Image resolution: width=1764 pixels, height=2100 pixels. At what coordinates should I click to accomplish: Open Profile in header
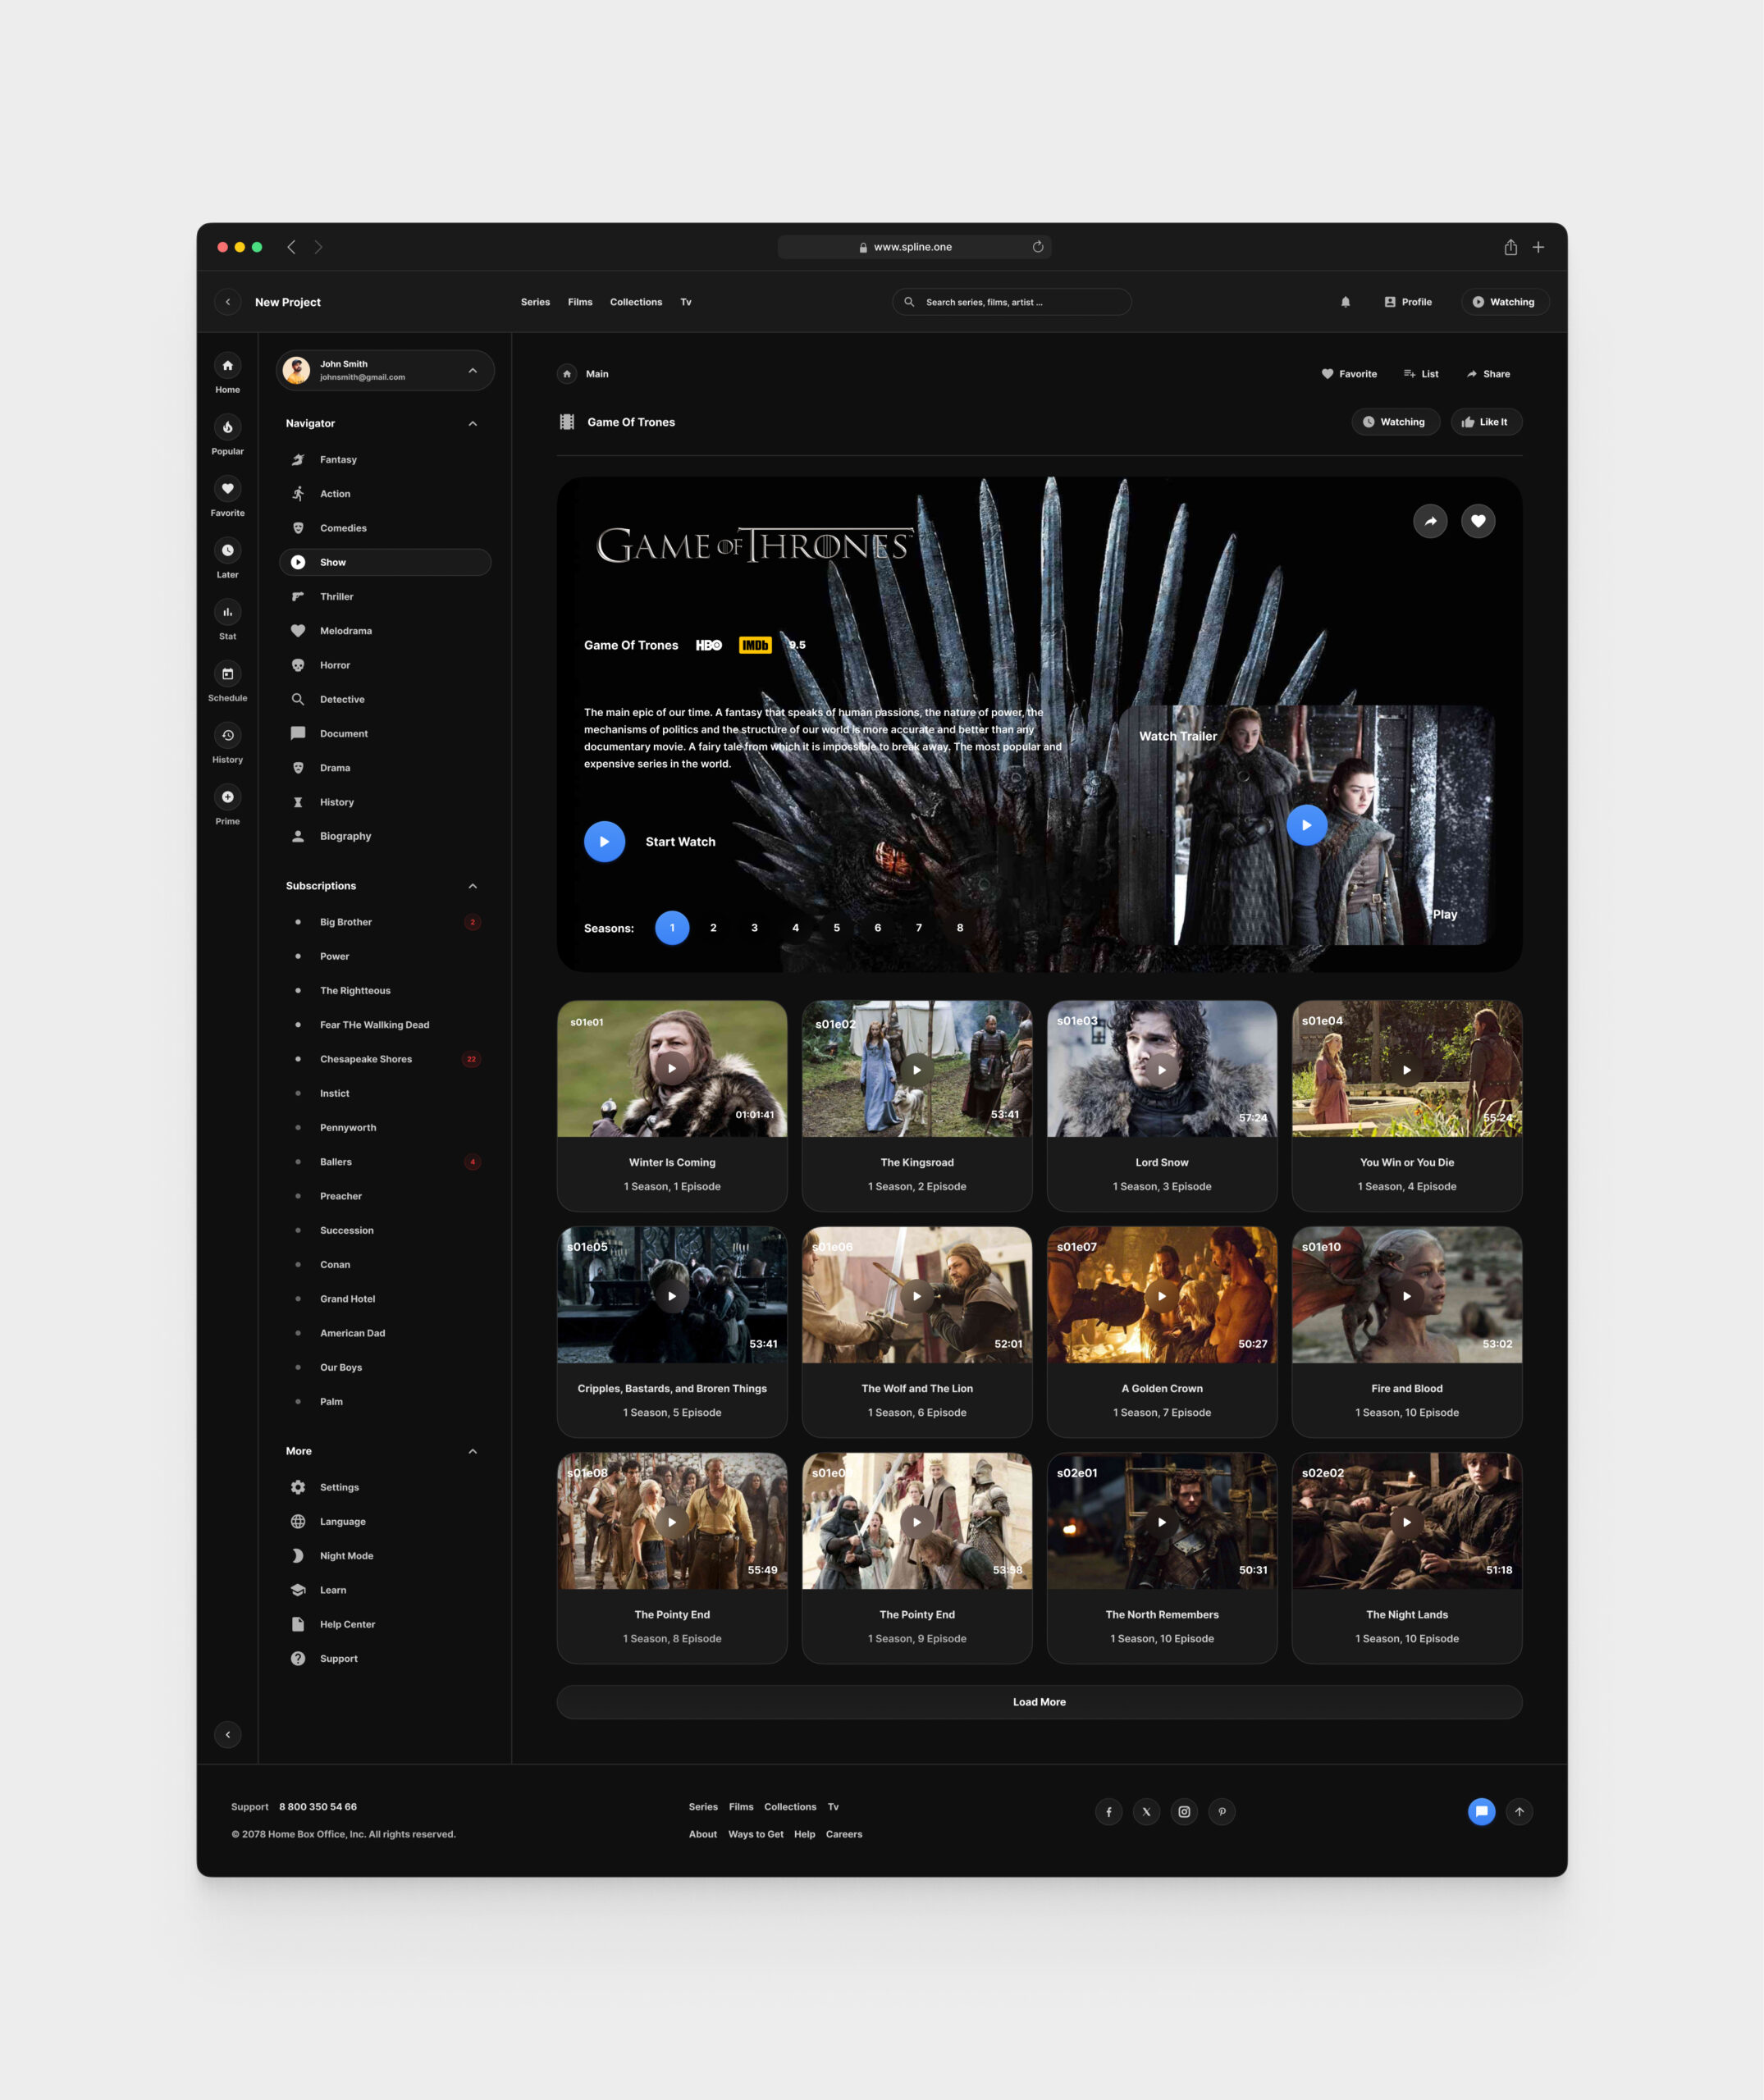(1408, 302)
